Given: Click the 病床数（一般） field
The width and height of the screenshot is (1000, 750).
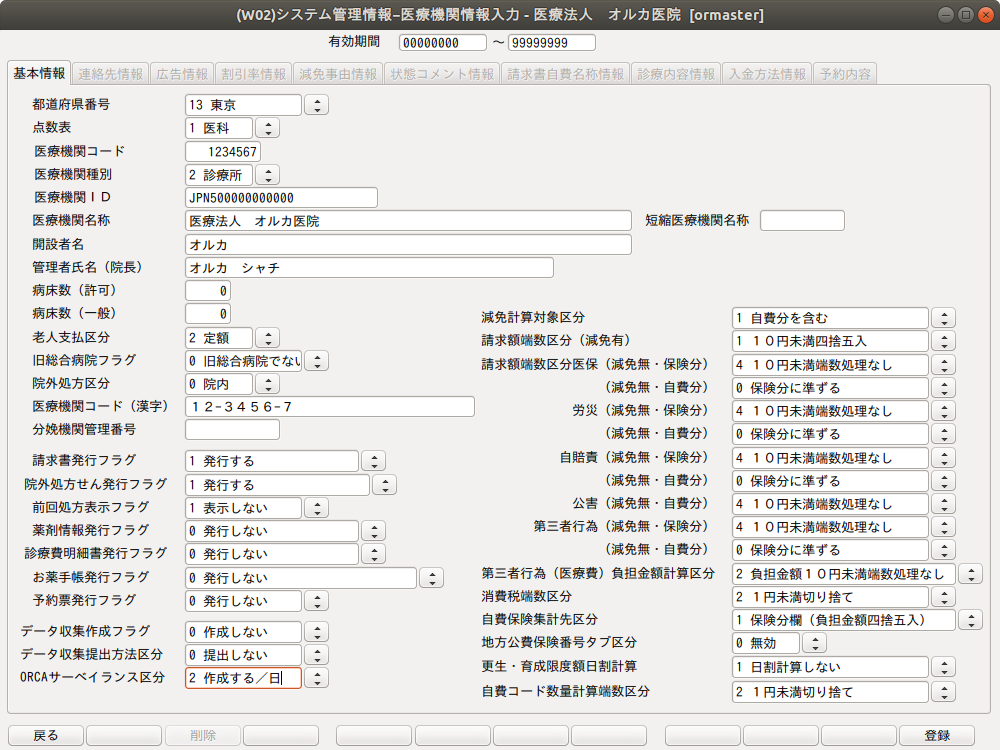Looking at the screenshot, I should 208,314.
